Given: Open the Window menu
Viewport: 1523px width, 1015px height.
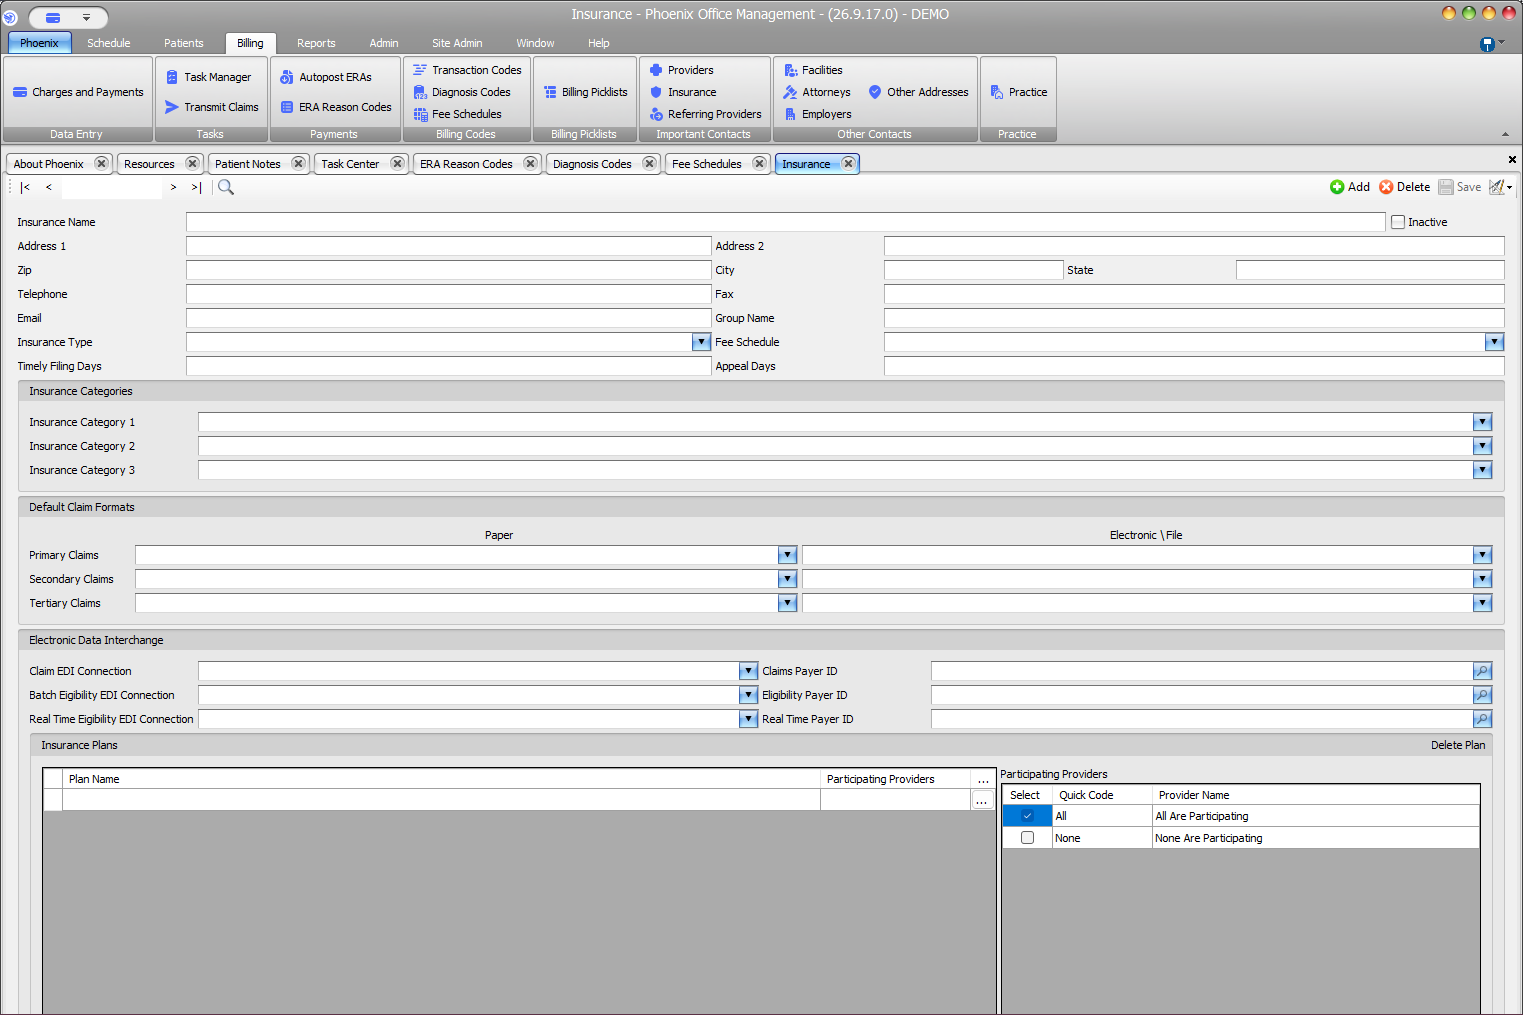Looking at the screenshot, I should pyautogui.click(x=535, y=43).
